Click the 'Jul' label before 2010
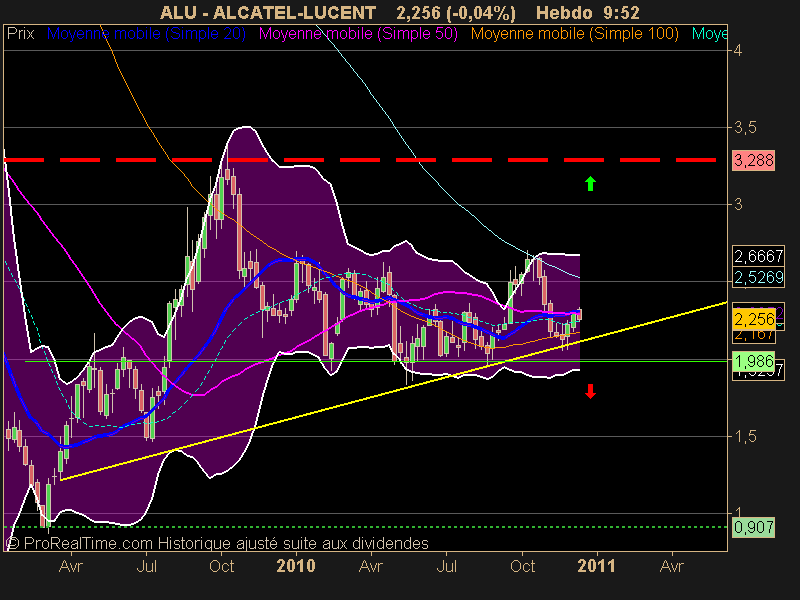 click(146, 566)
